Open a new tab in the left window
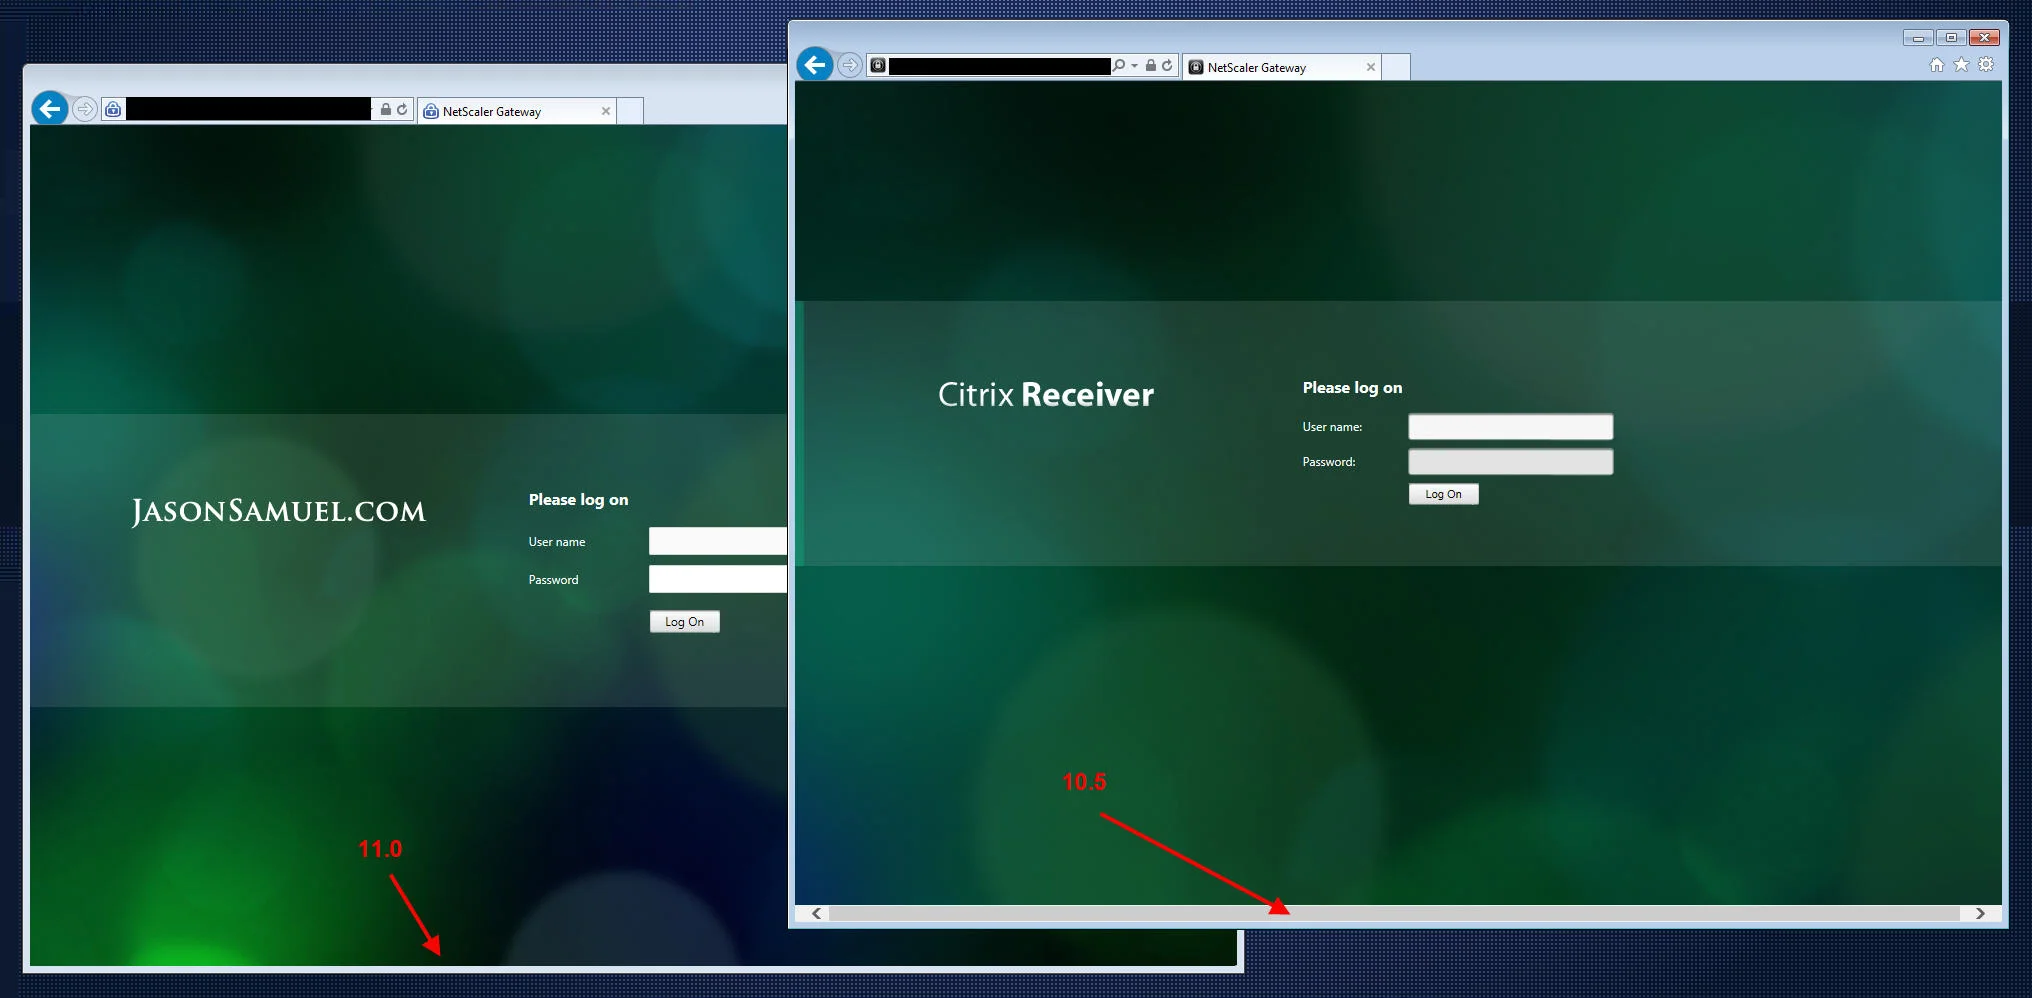 click(630, 111)
